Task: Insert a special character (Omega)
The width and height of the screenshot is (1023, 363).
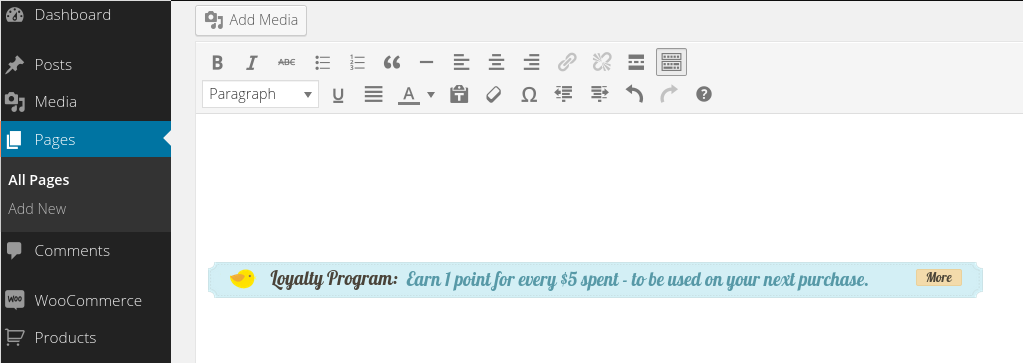Action: pos(529,95)
